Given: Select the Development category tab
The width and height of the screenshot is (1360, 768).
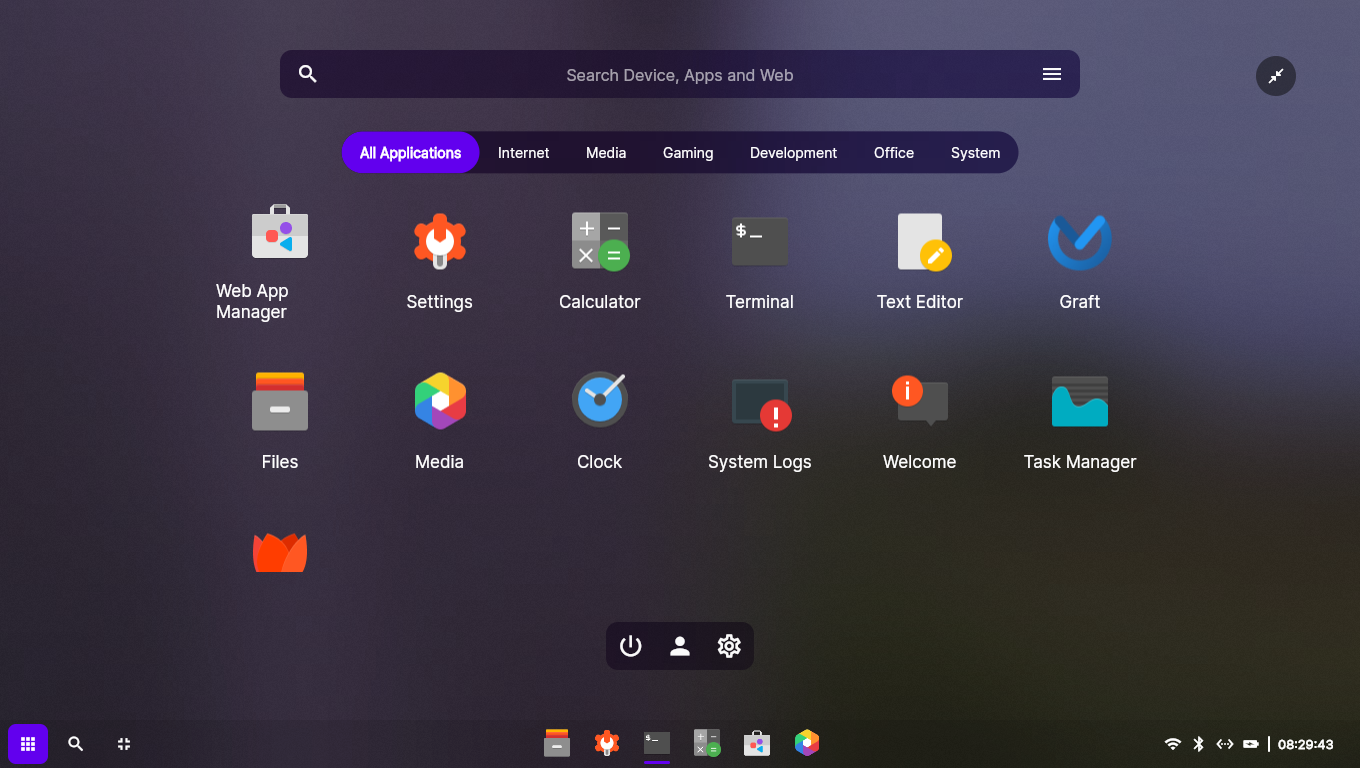Looking at the screenshot, I should (x=793, y=153).
